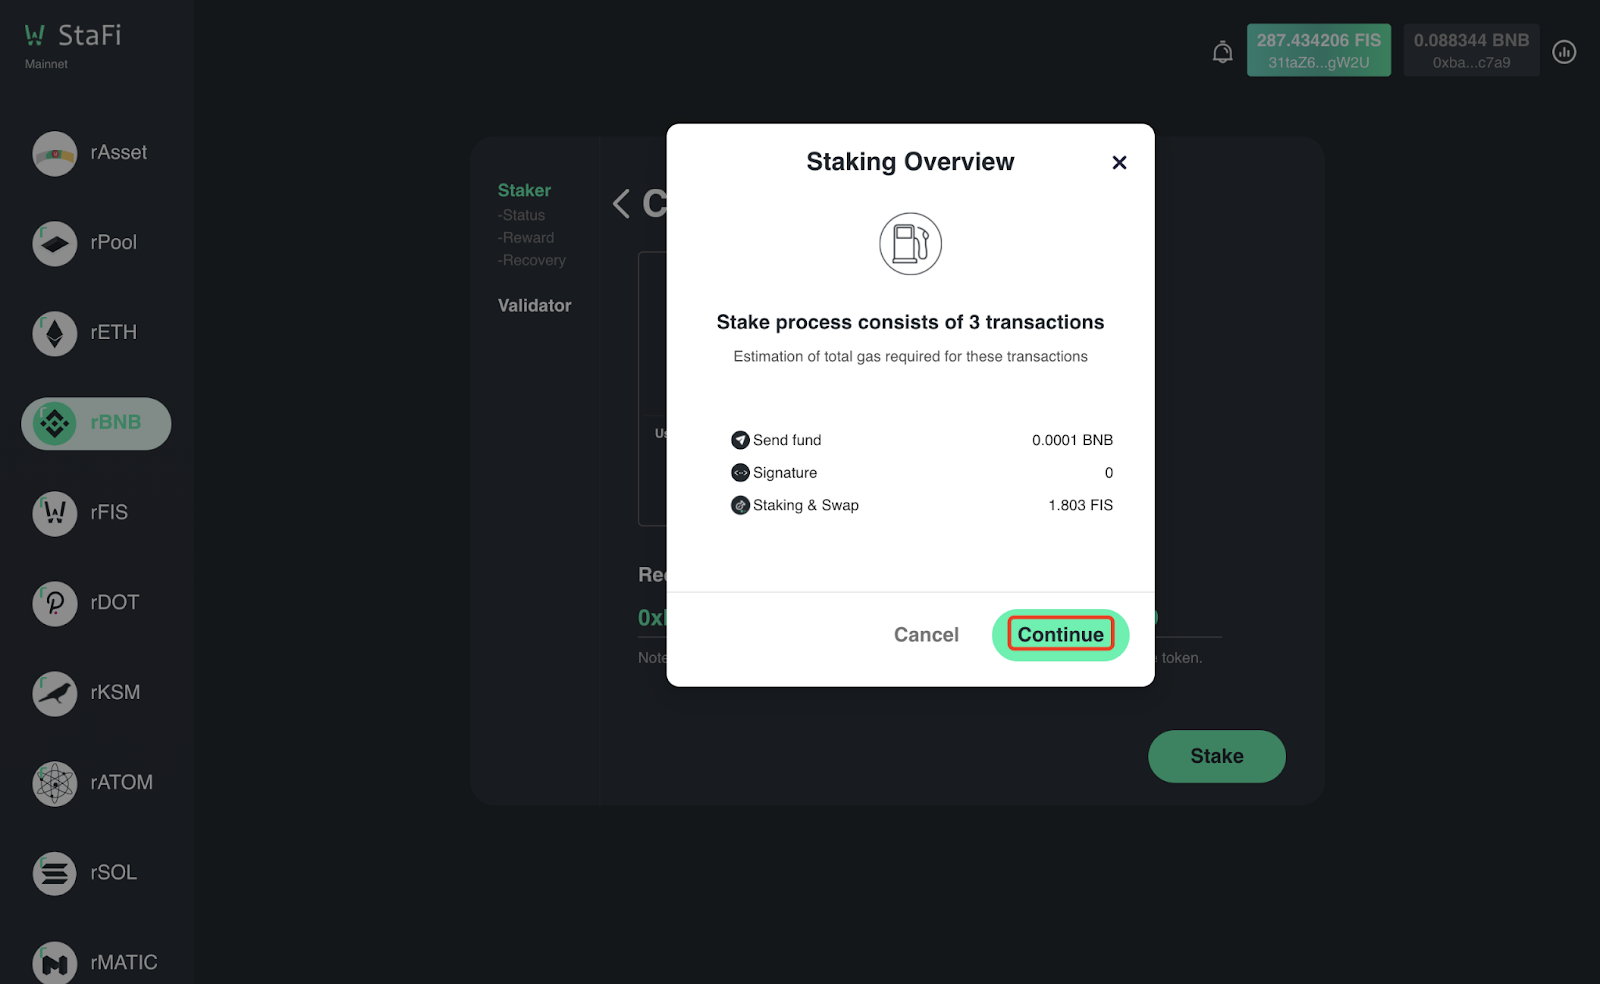Click the Stake button
Screen dimensions: 1600x984
tap(1217, 757)
